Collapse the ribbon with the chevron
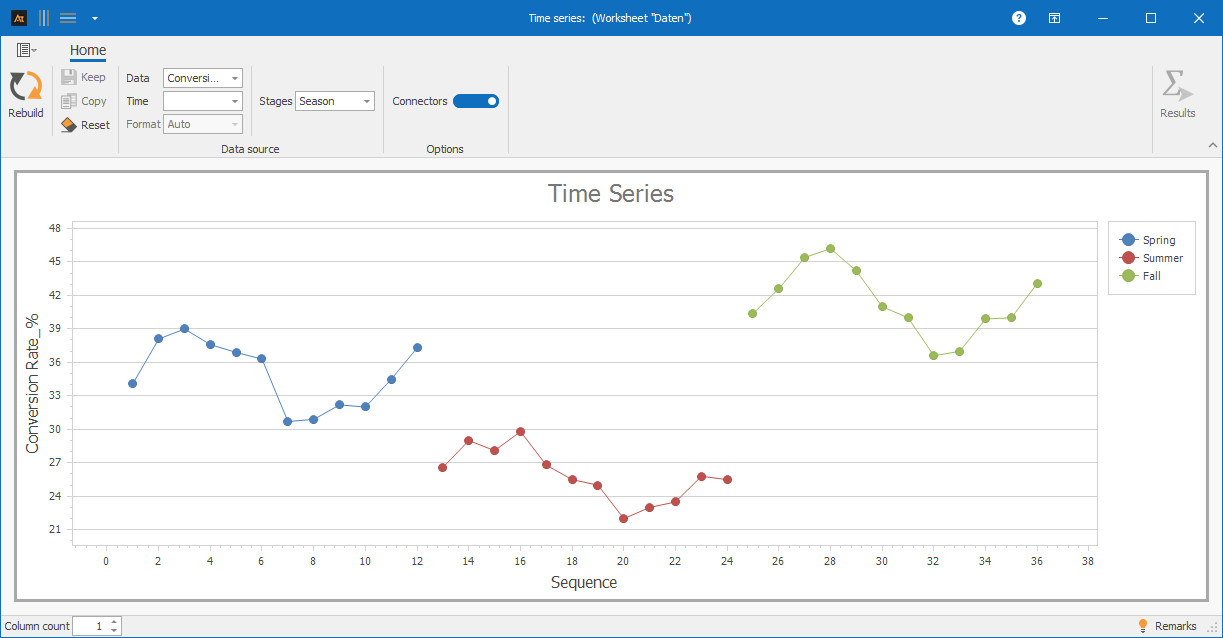 [x=1213, y=146]
